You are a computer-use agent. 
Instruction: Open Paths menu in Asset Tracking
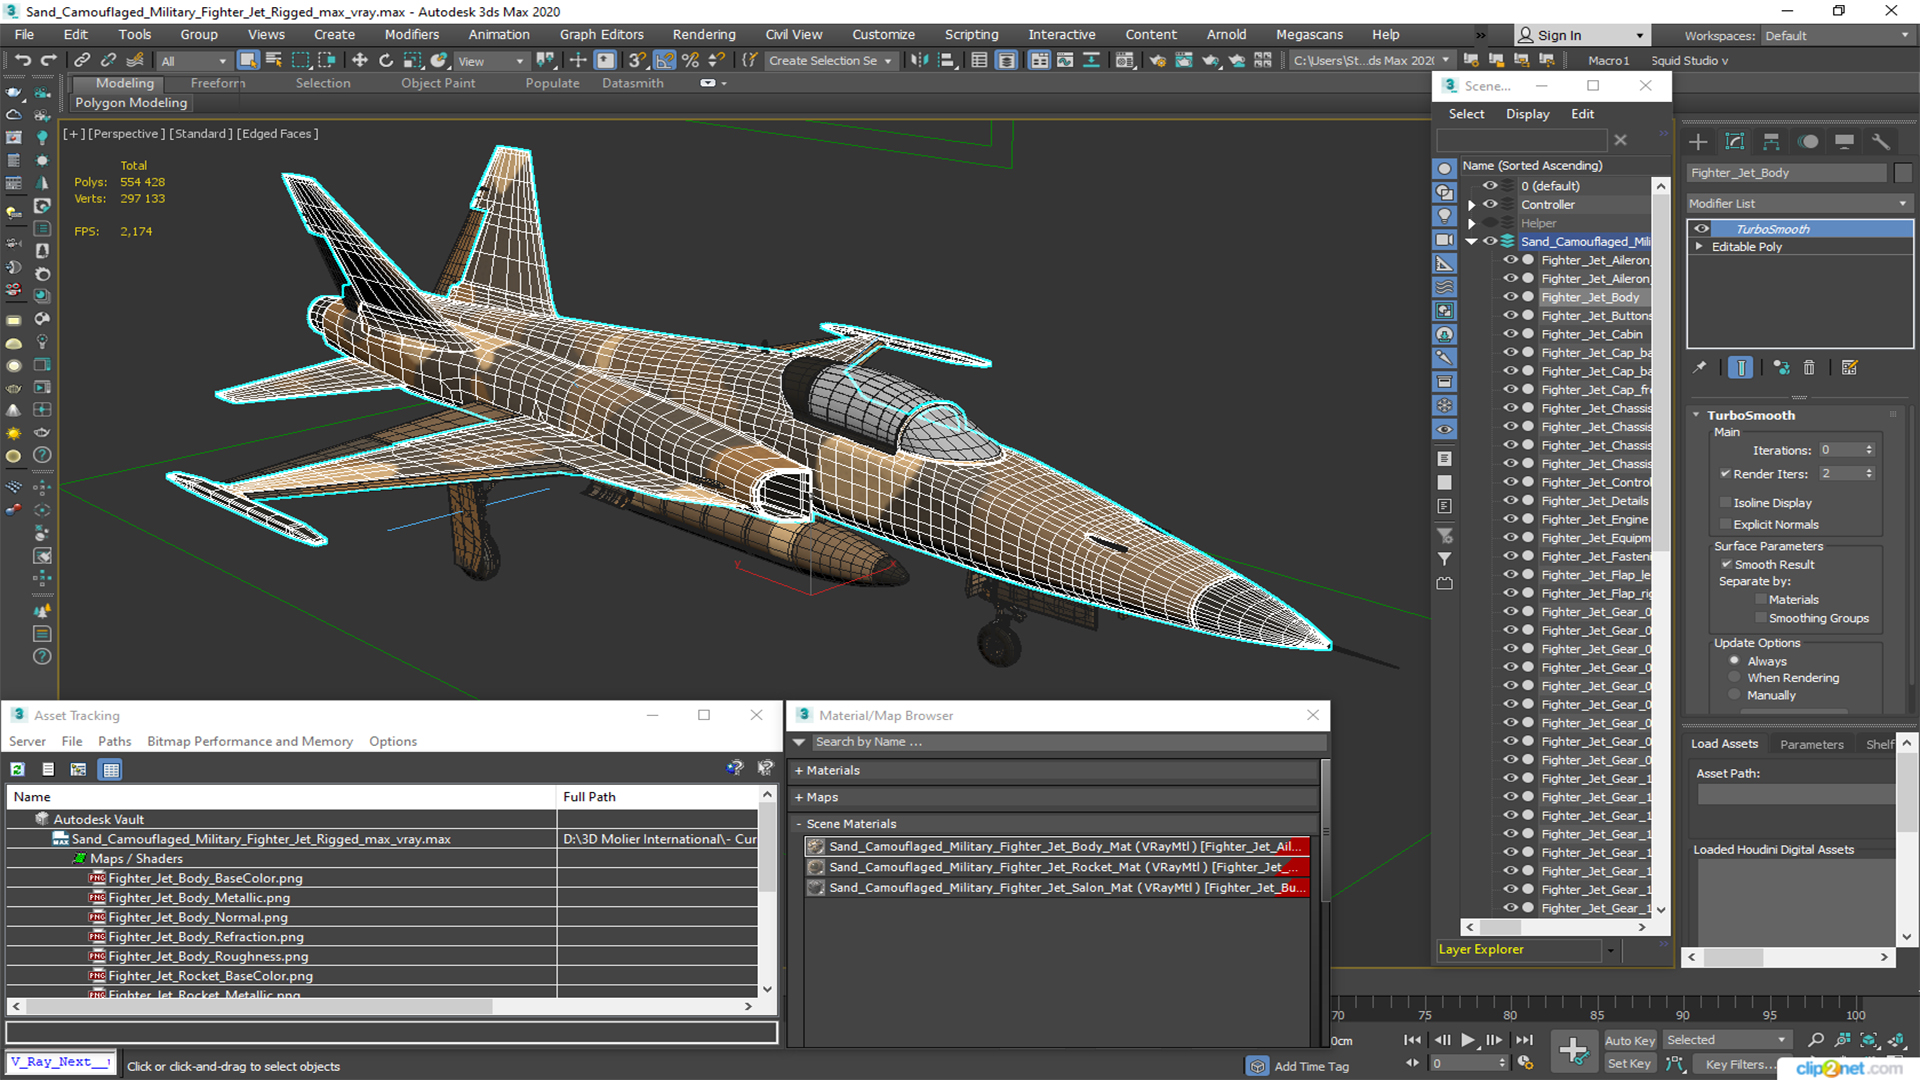pos(114,742)
